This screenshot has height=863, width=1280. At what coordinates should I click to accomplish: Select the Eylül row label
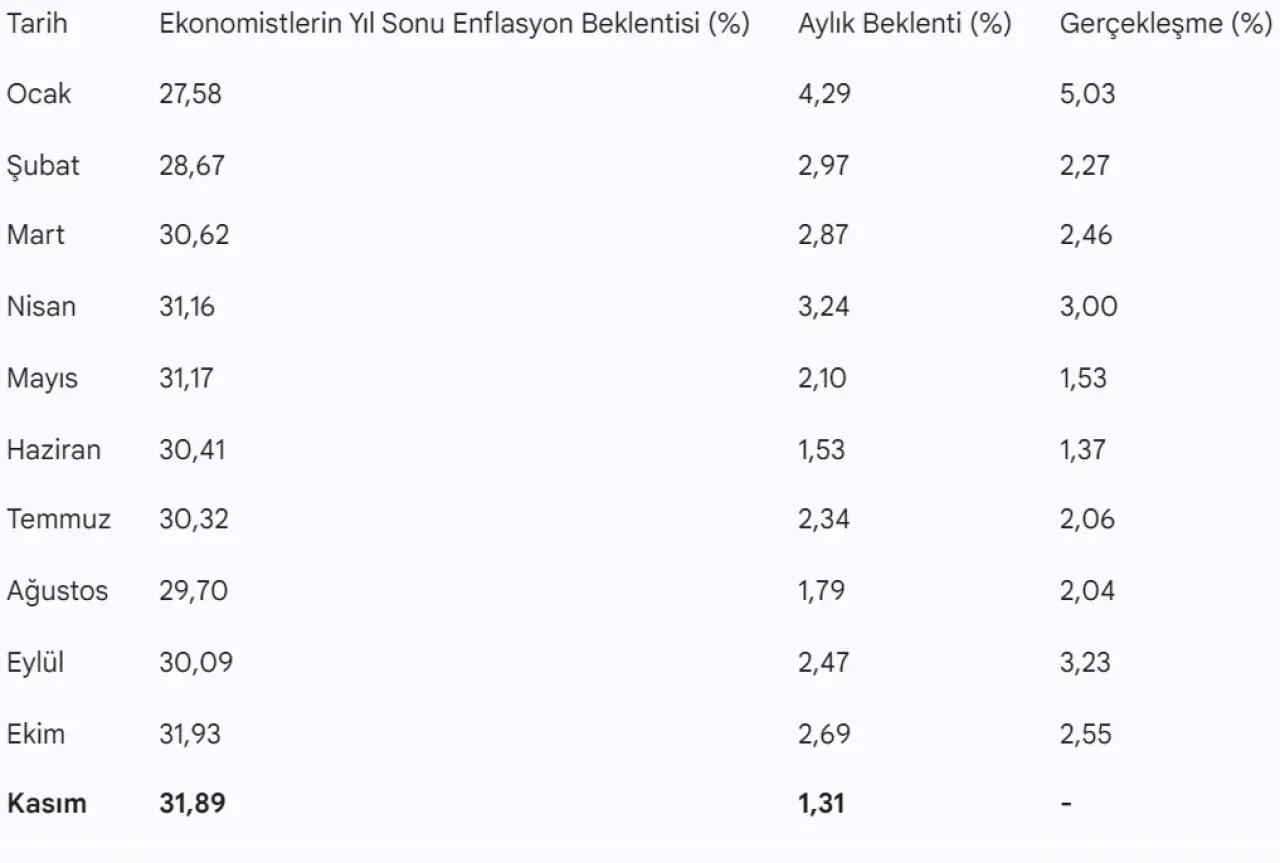pos(35,662)
